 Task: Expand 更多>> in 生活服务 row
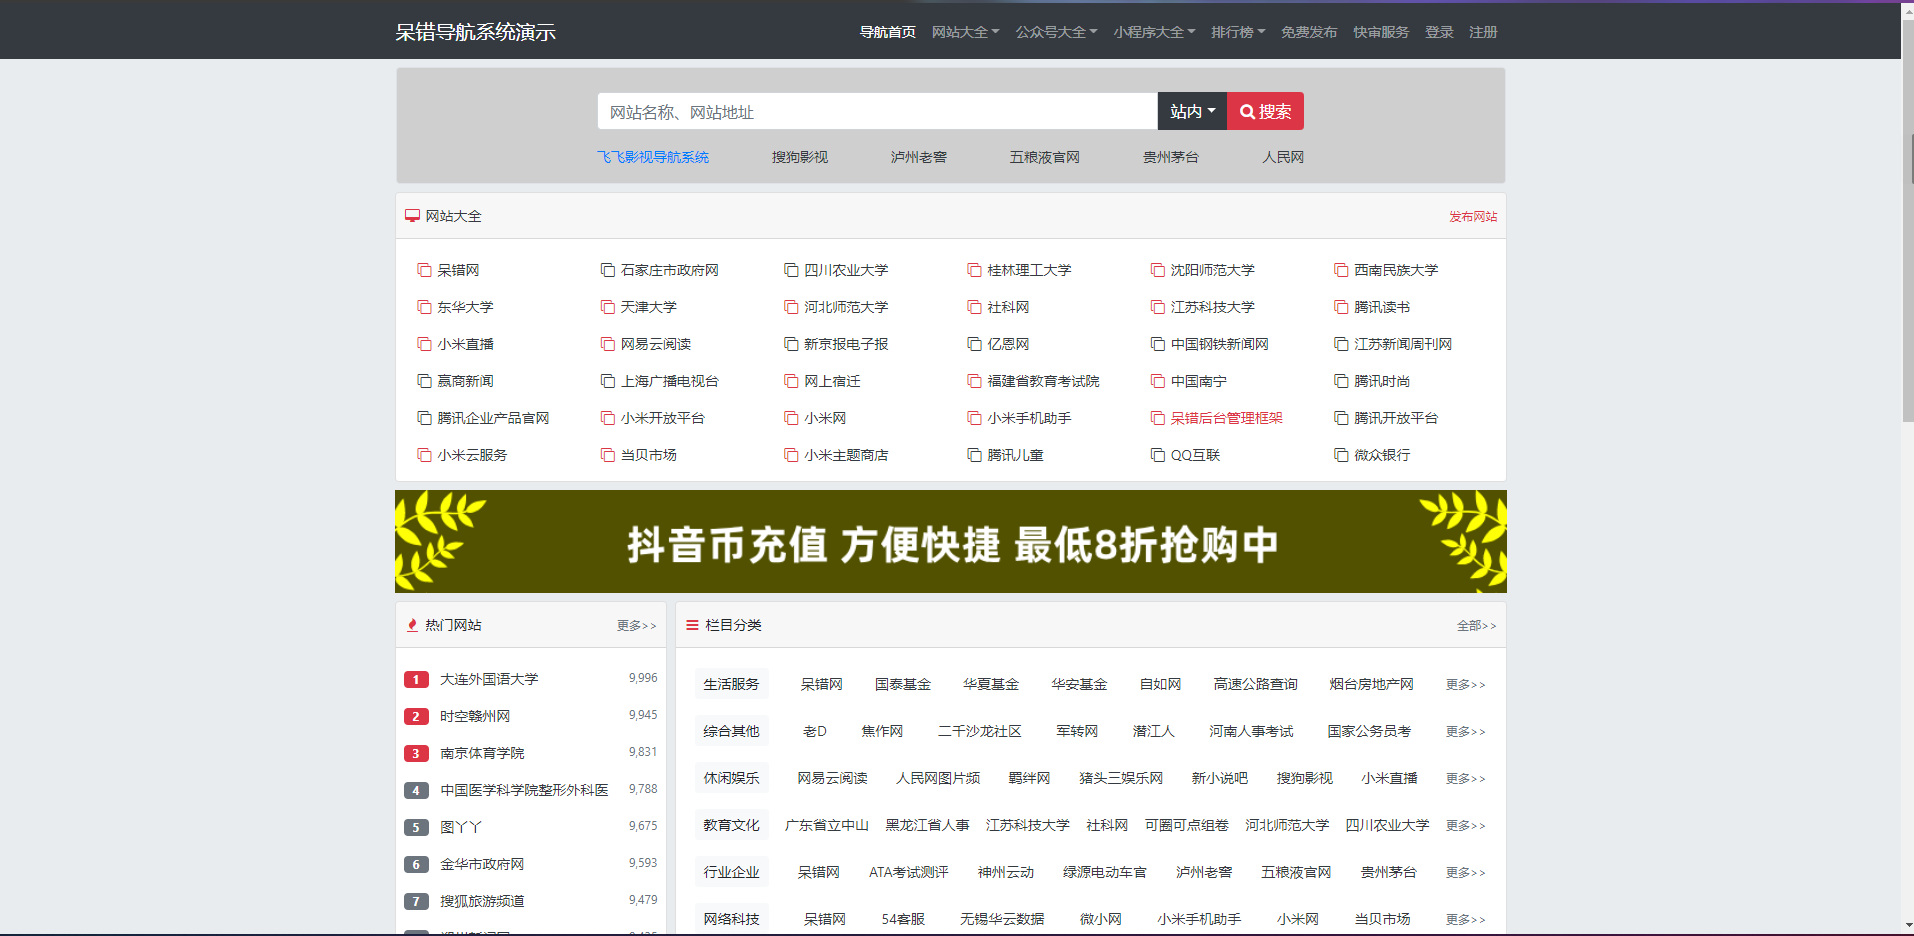click(1465, 685)
